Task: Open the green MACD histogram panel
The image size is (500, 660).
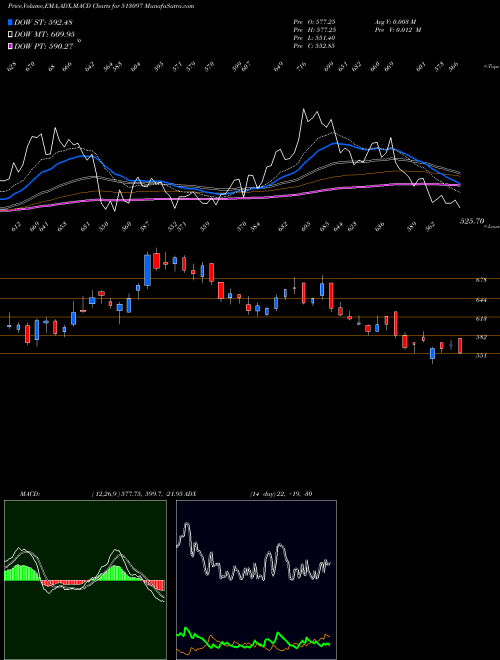Action: 85,580
